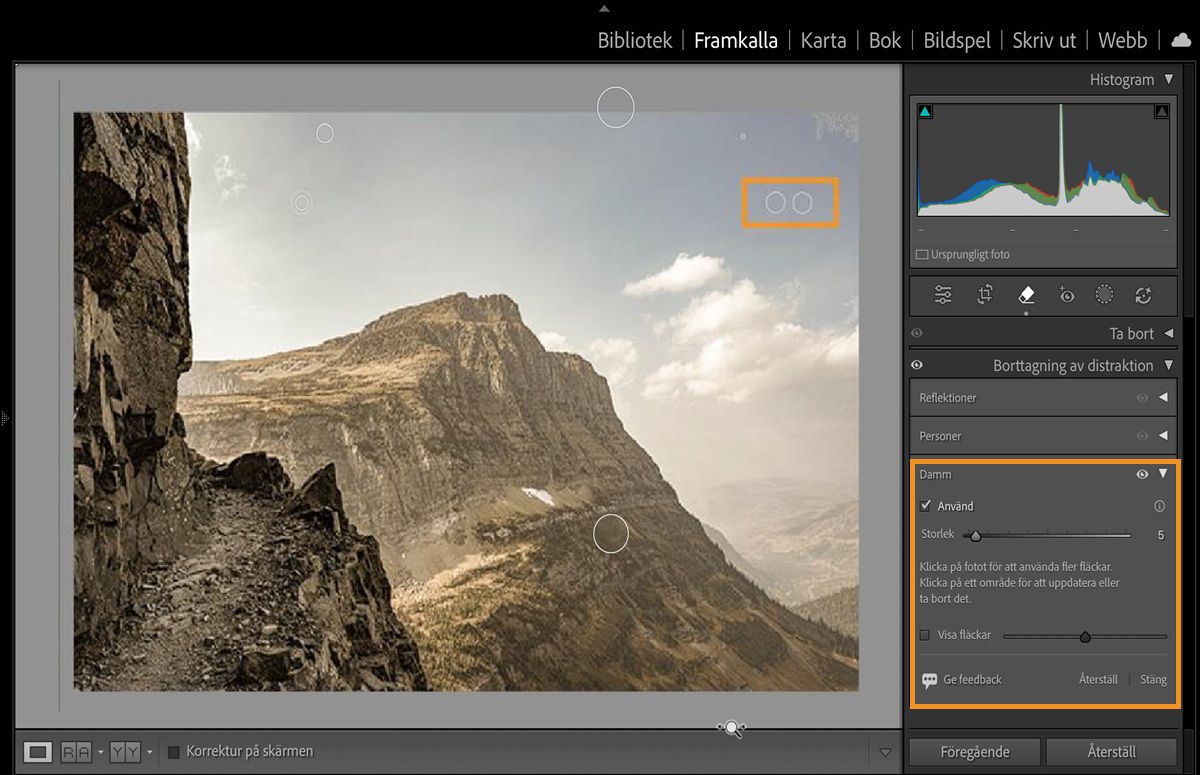Expand the Reflektioner section
1200x775 pixels.
point(1163,397)
